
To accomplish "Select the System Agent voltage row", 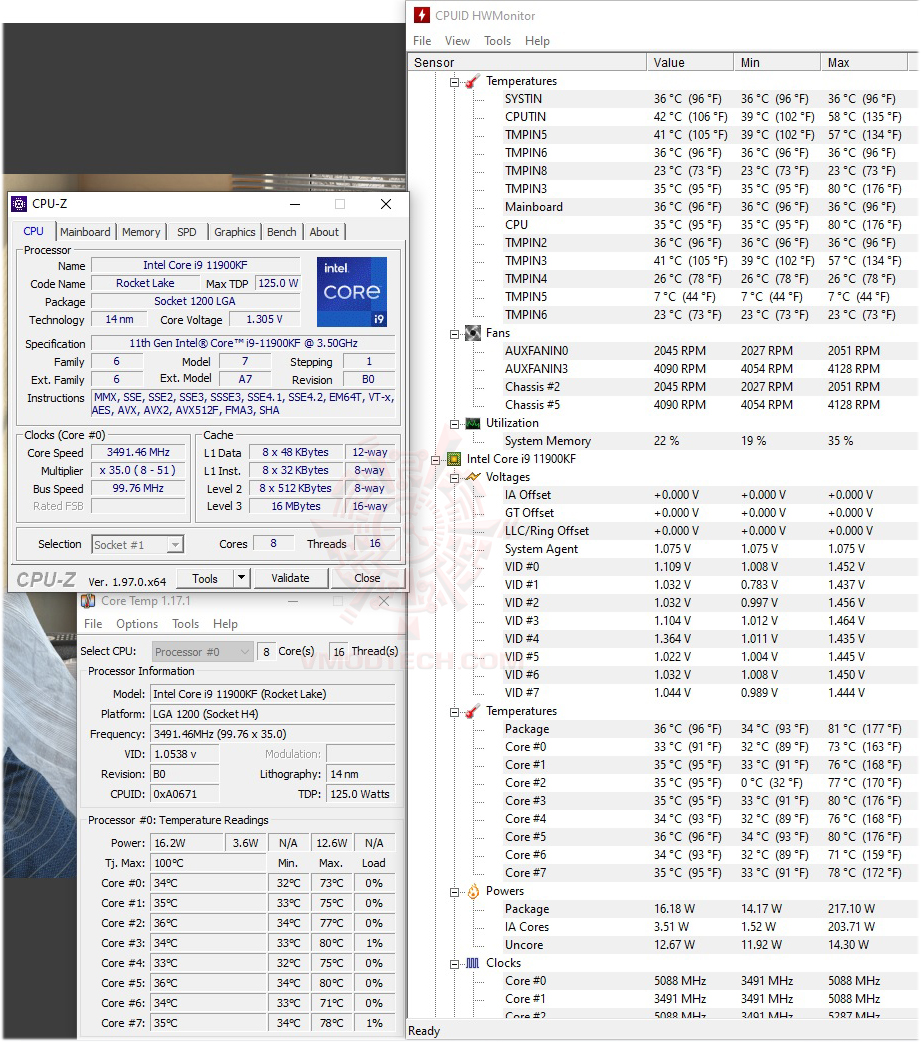I will [710, 549].
